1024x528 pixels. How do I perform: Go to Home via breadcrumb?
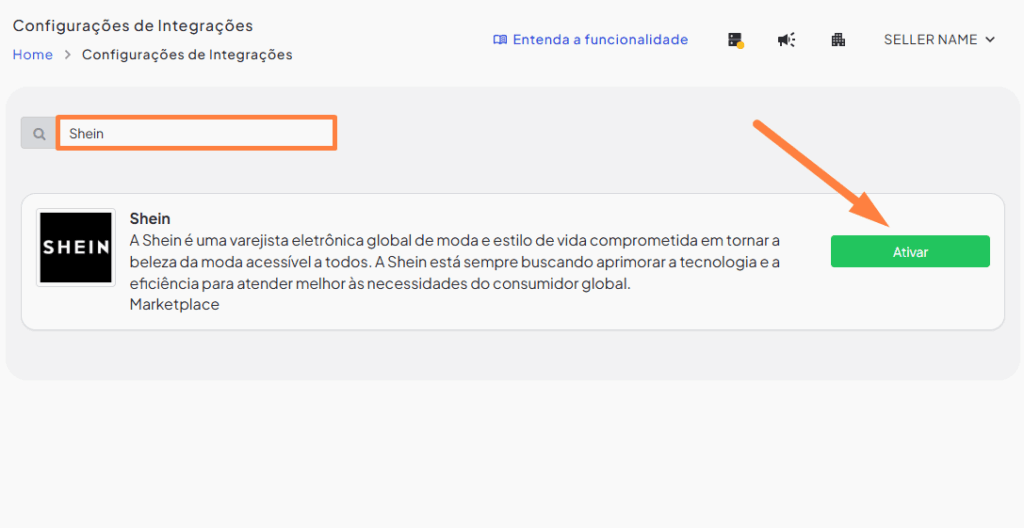(x=32, y=55)
